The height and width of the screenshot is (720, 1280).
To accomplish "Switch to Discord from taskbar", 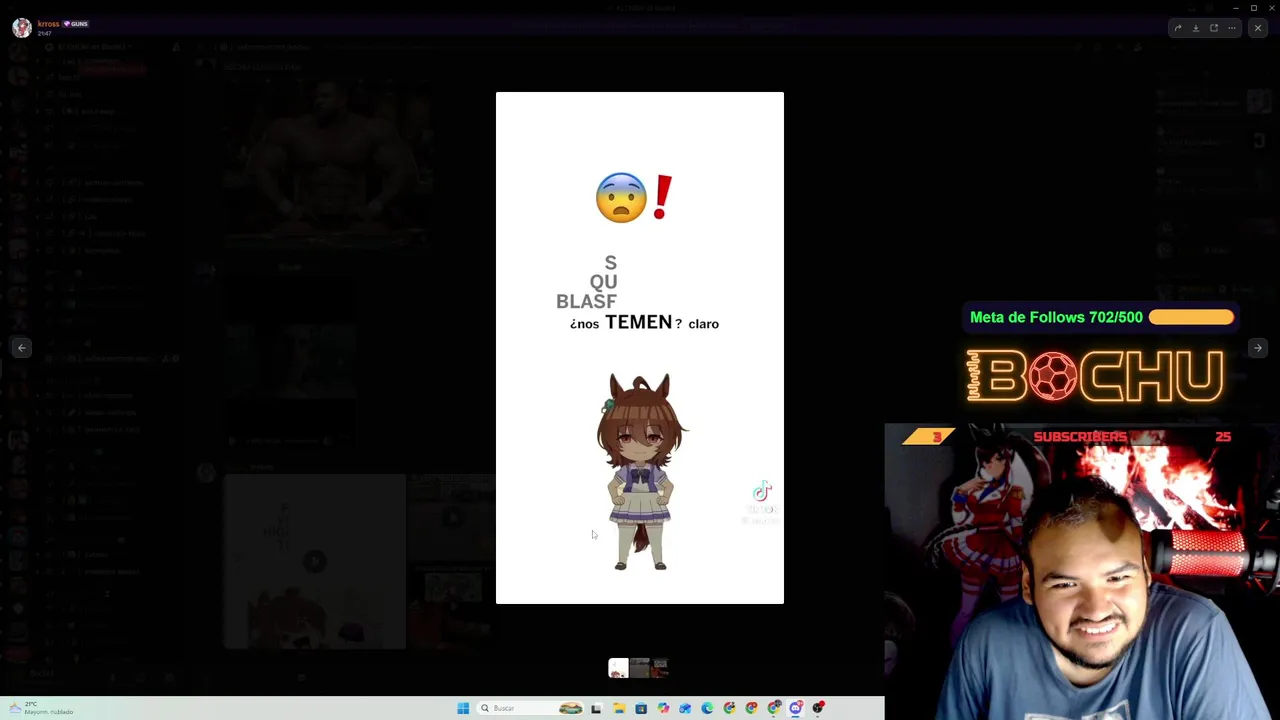I will (796, 708).
